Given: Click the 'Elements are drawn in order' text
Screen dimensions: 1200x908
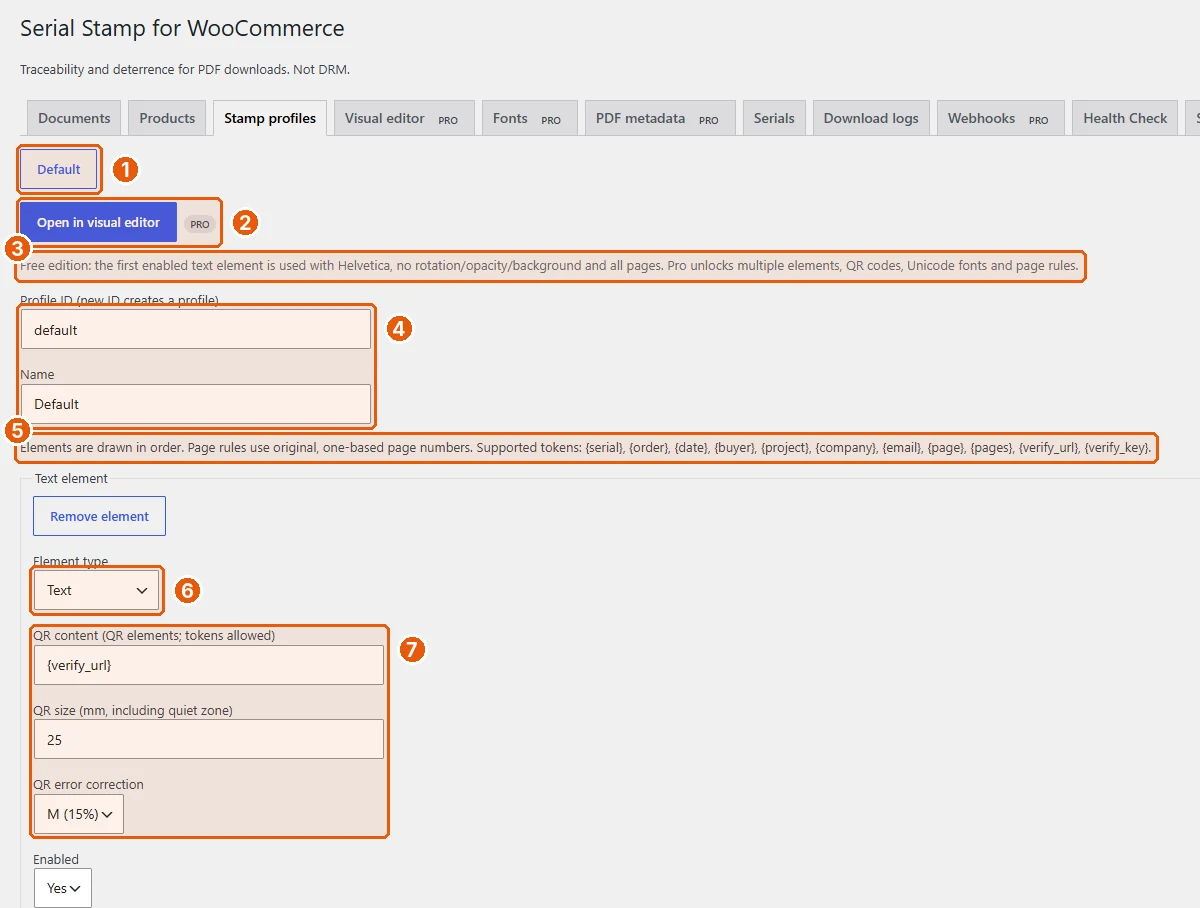Looking at the screenshot, I should (x=586, y=448).
